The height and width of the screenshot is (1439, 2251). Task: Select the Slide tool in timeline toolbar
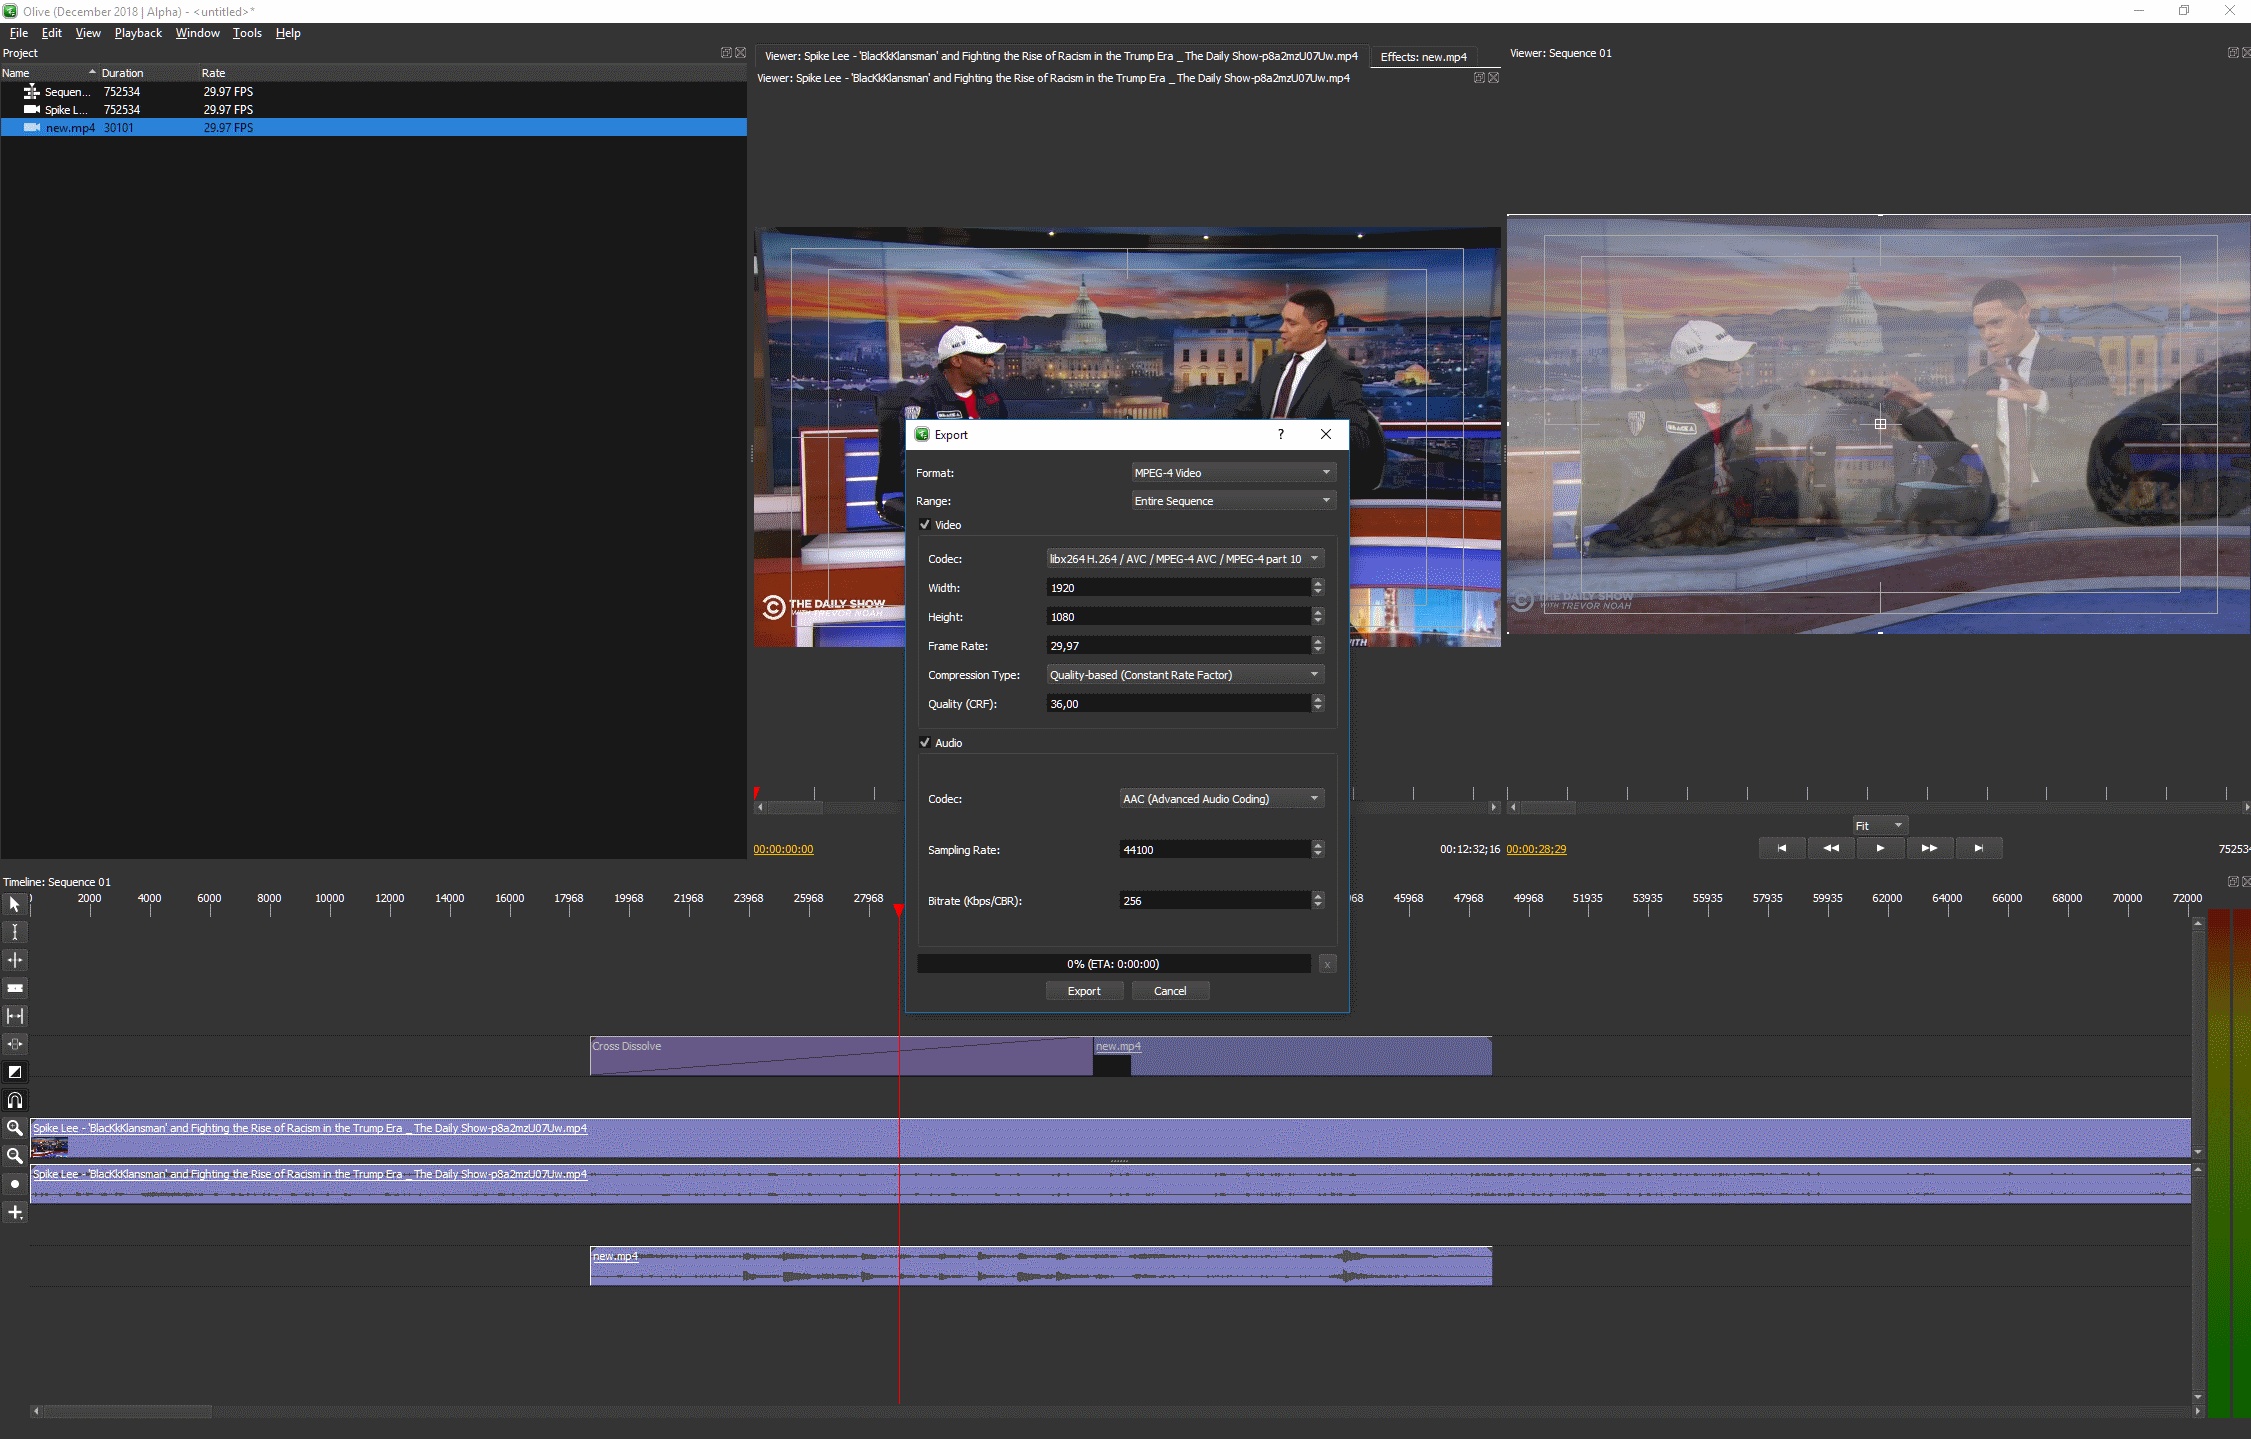click(x=15, y=1044)
